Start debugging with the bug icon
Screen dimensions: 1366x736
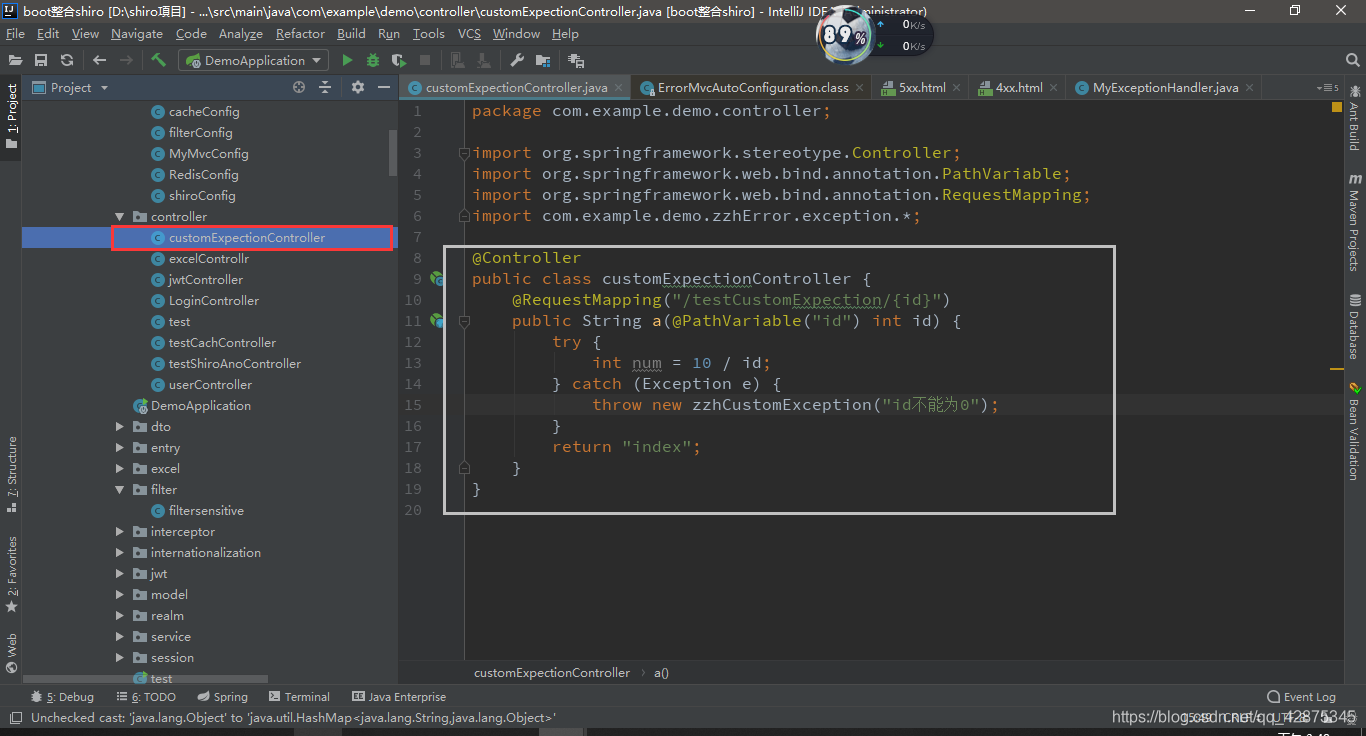coord(373,60)
